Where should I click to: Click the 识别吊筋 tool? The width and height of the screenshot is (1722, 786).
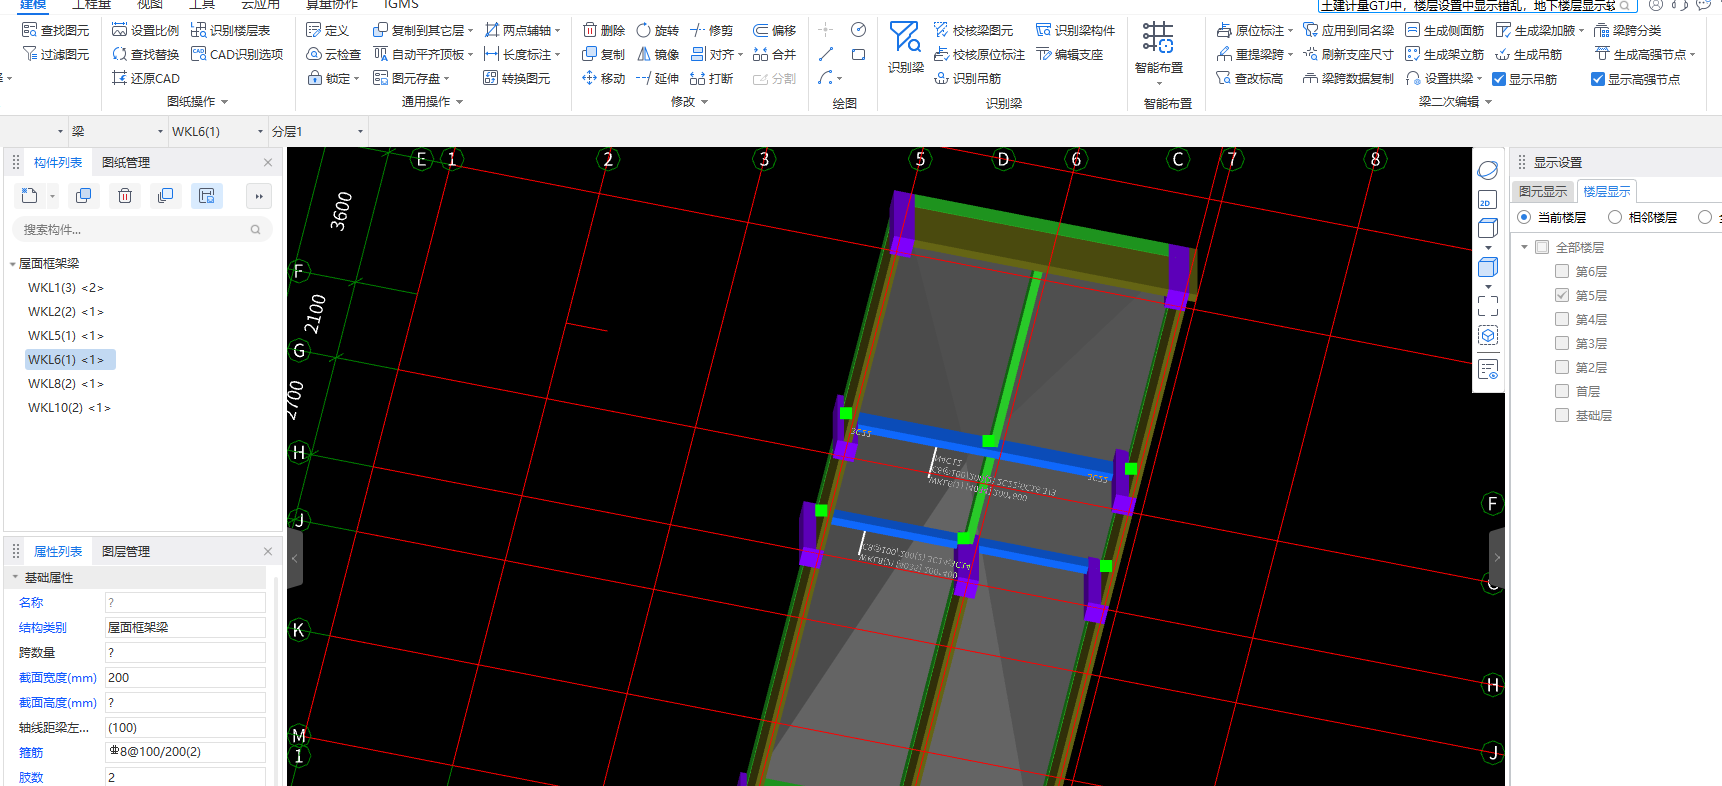(x=967, y=78)
